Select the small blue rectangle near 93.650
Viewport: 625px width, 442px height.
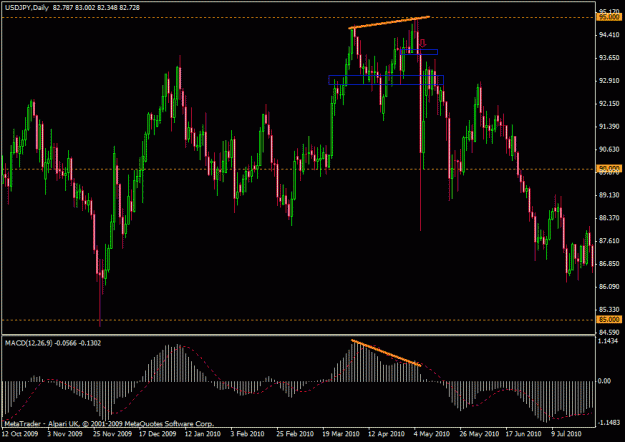pyautogui.click(x=419, y=52)
